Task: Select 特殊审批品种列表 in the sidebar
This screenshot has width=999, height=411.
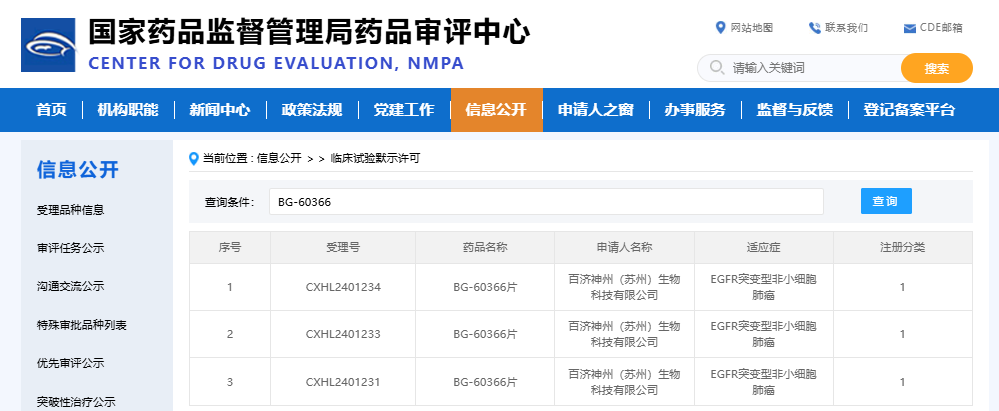Action: point(82,325)
